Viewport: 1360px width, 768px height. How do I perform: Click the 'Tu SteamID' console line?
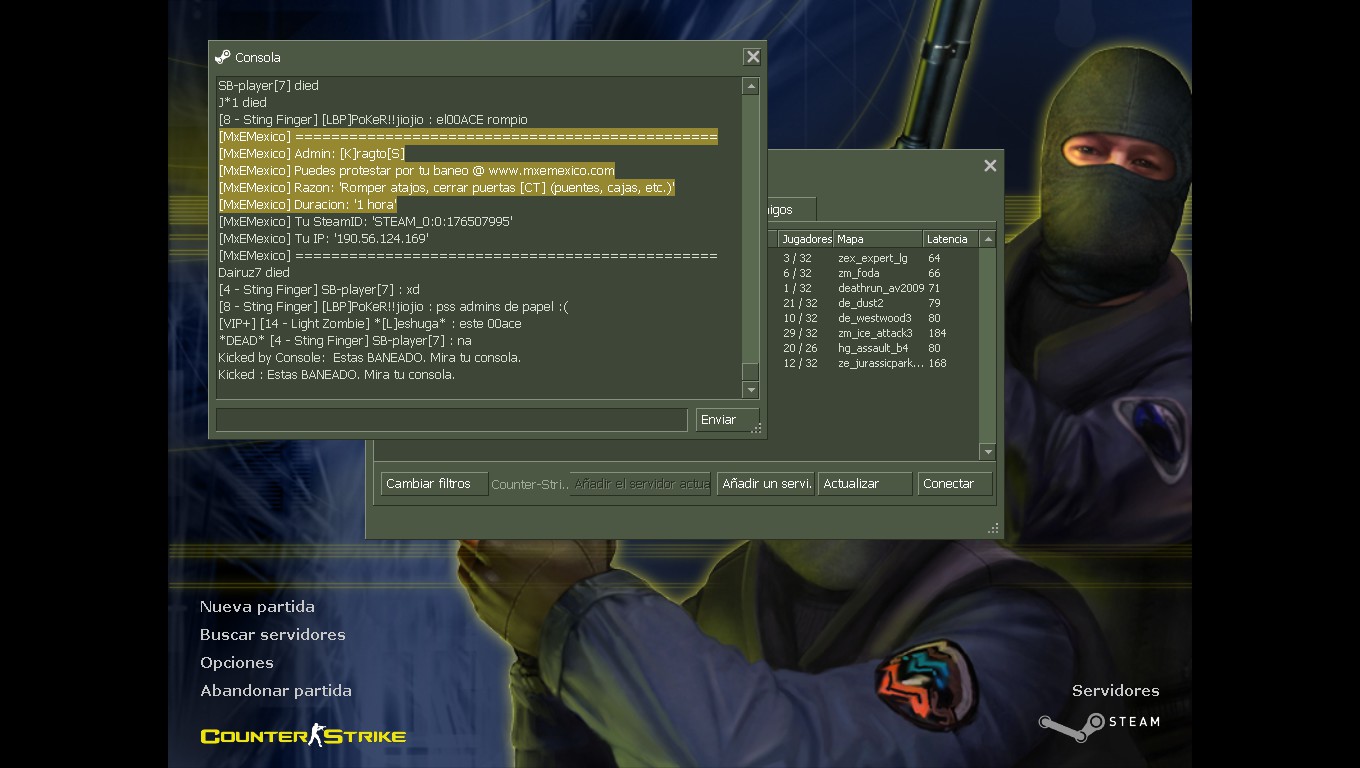(365, 222)
